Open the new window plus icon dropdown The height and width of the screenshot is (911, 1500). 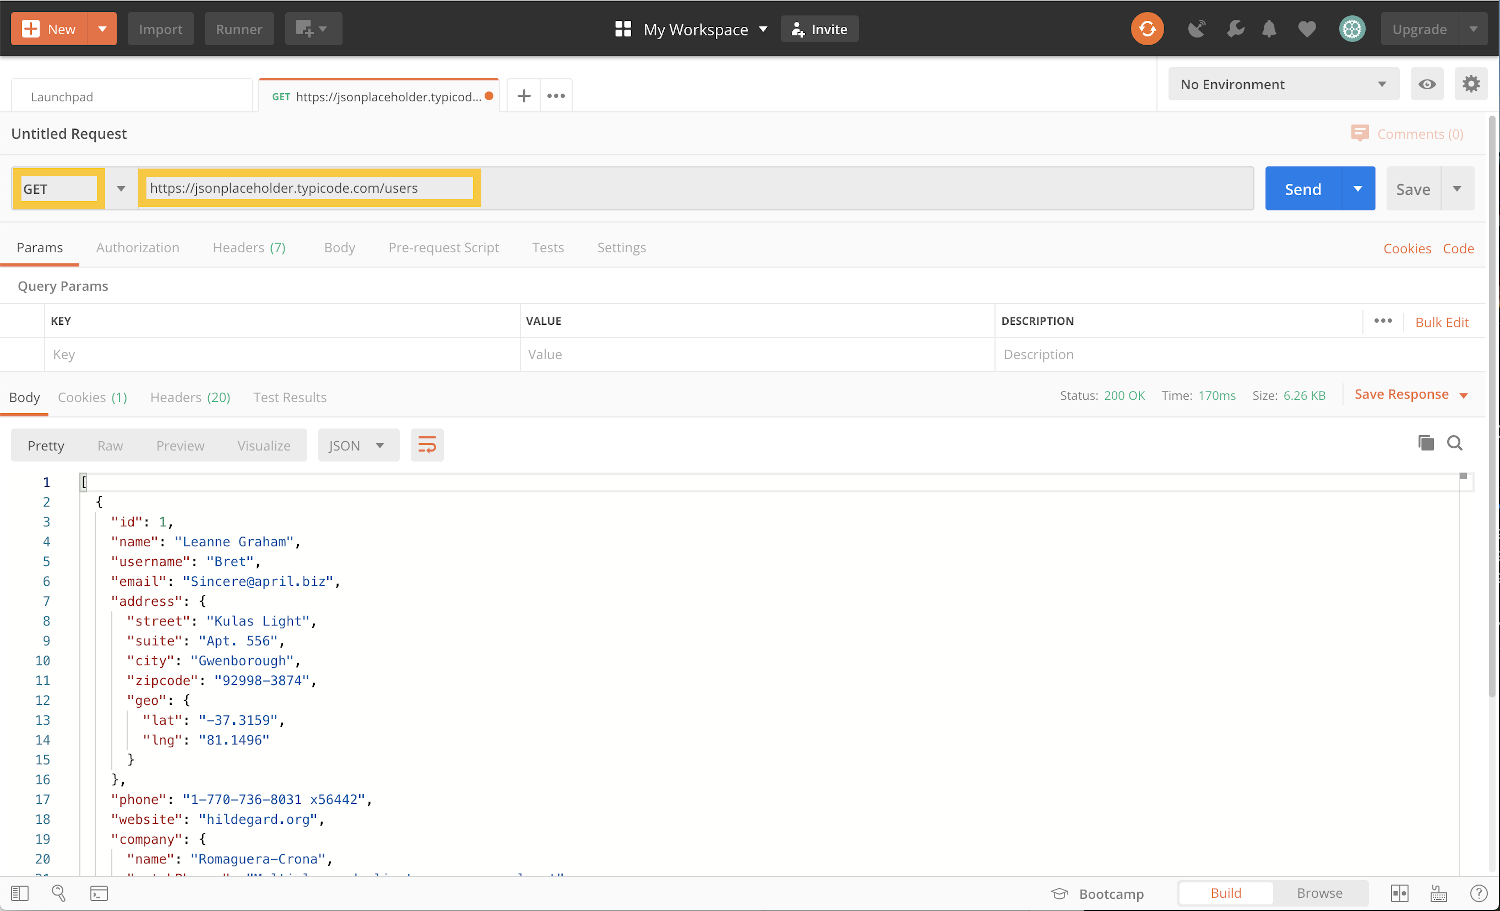pos(313,29)
